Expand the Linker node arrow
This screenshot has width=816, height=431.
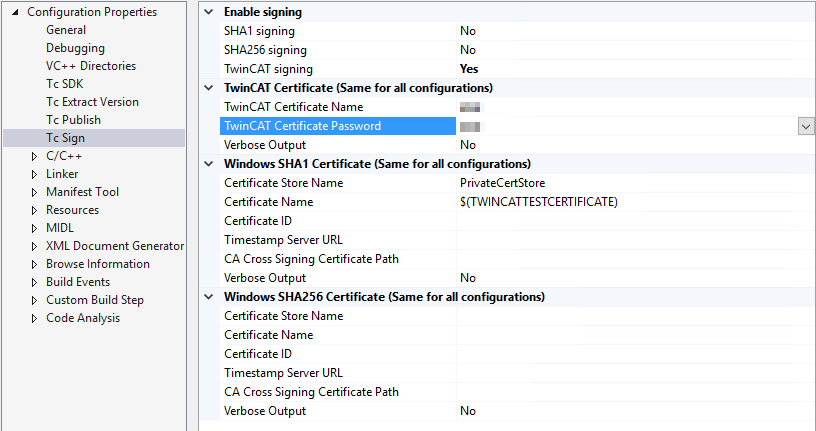click(34, 174)
